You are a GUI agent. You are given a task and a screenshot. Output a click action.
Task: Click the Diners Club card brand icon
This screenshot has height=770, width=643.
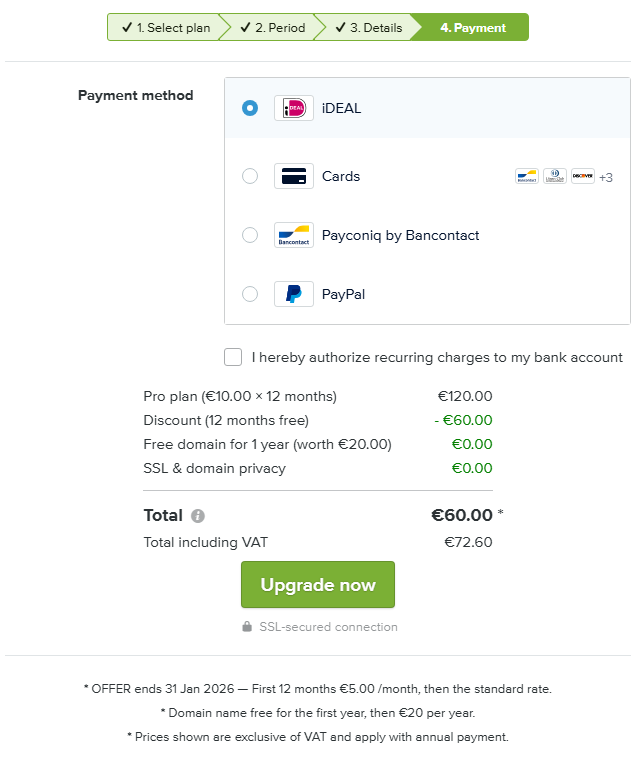point(554,177)
